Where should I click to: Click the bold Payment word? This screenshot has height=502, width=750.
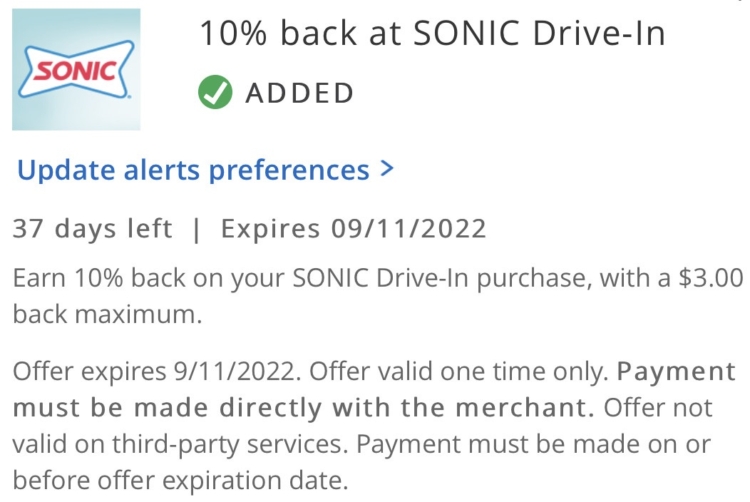[676, 371]
